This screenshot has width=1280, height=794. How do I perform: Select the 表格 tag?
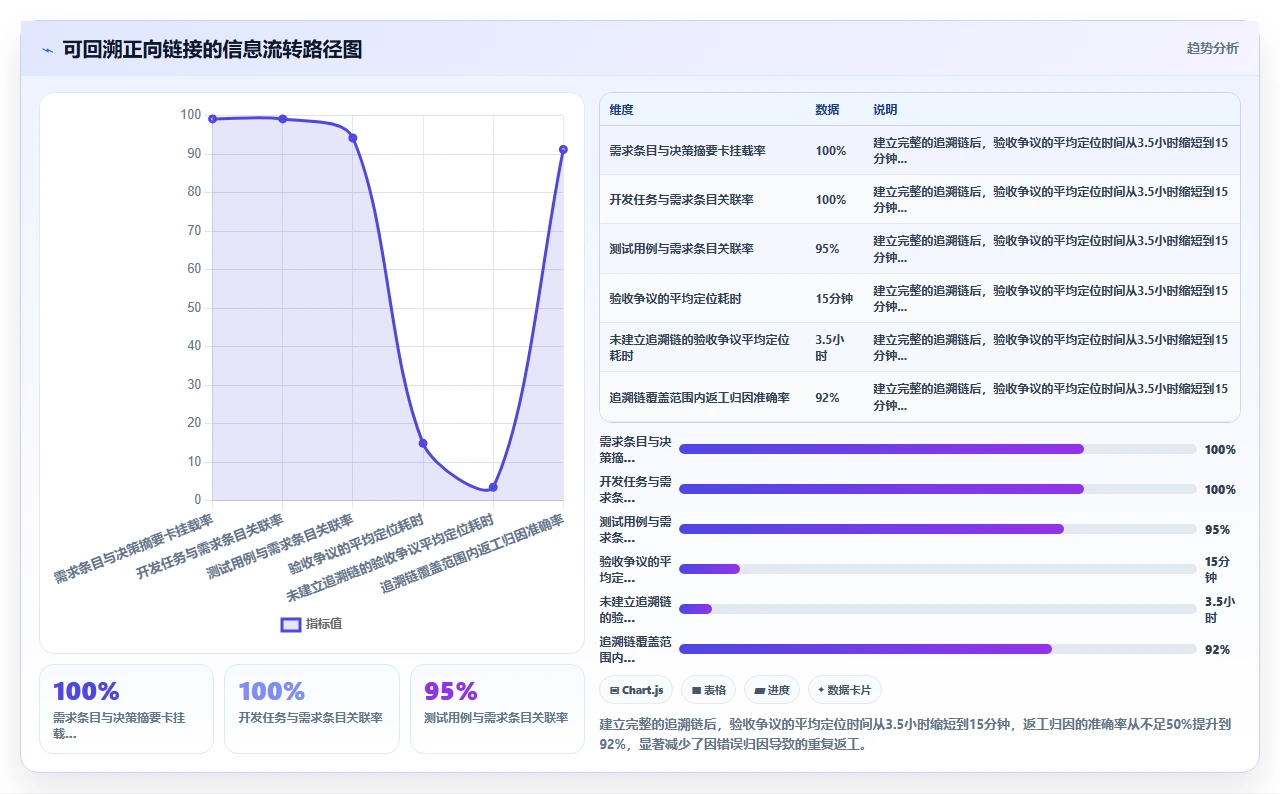[x=708, y=690]
